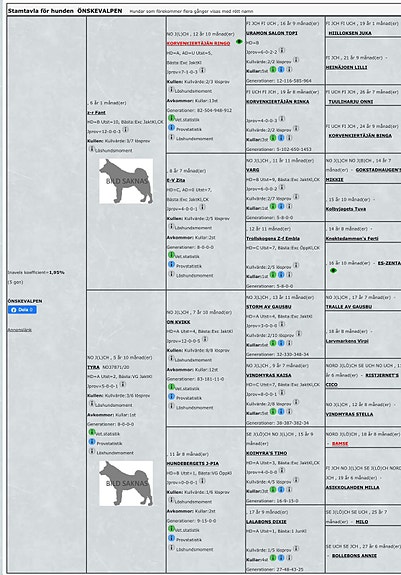Screen dimensions: 401x575
Task: Open Provstatistik blue info icon under E-V Zita
Action: 171,264
